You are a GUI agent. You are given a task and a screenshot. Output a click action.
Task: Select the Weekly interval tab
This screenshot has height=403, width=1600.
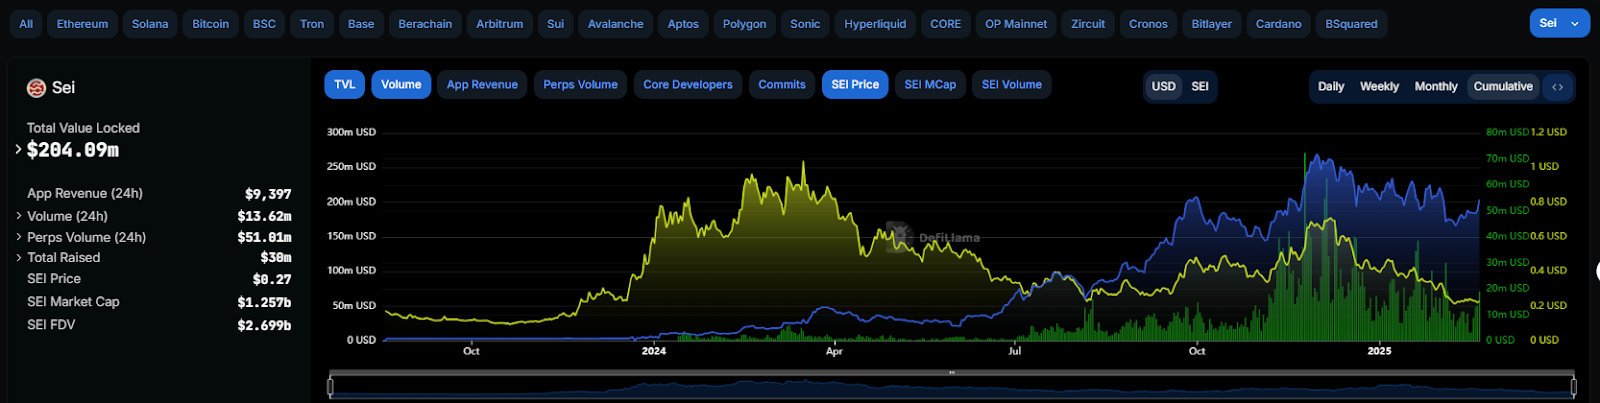tap(1379, 87)
